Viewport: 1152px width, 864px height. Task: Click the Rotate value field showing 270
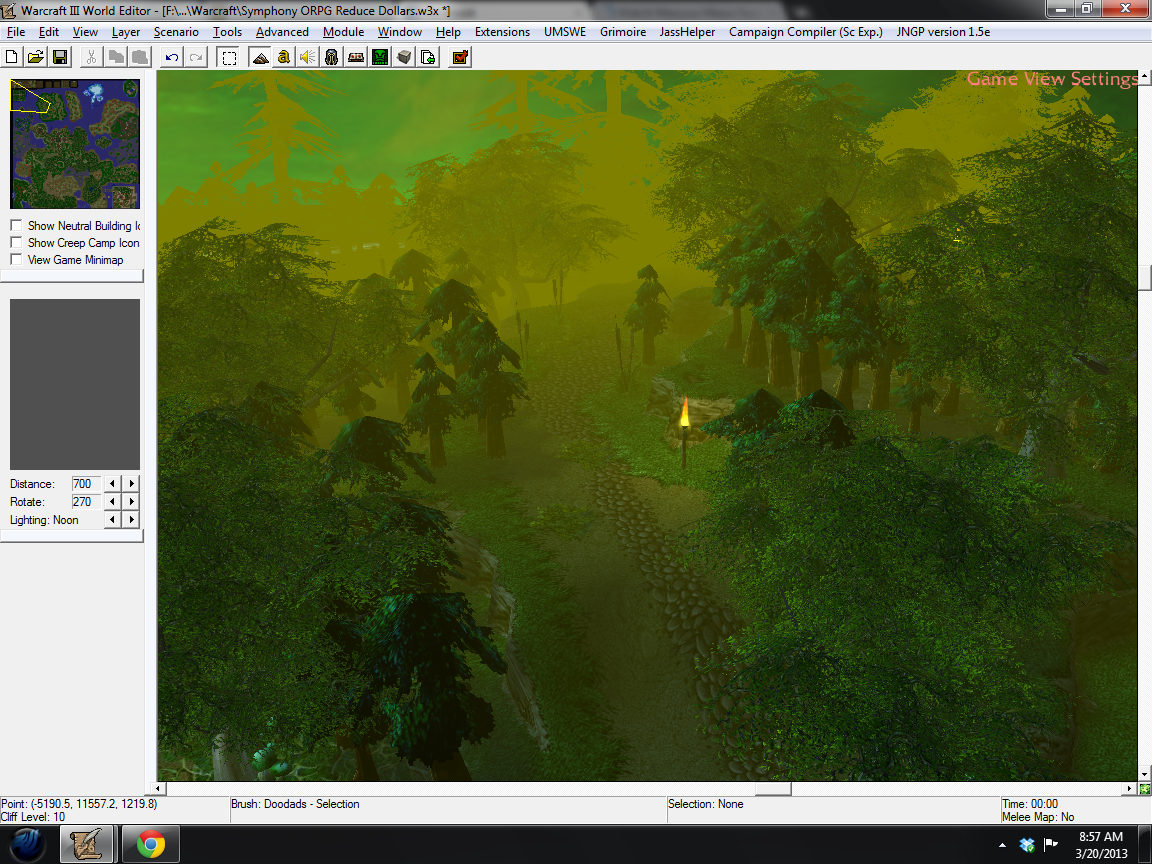(x=86, y=502)
